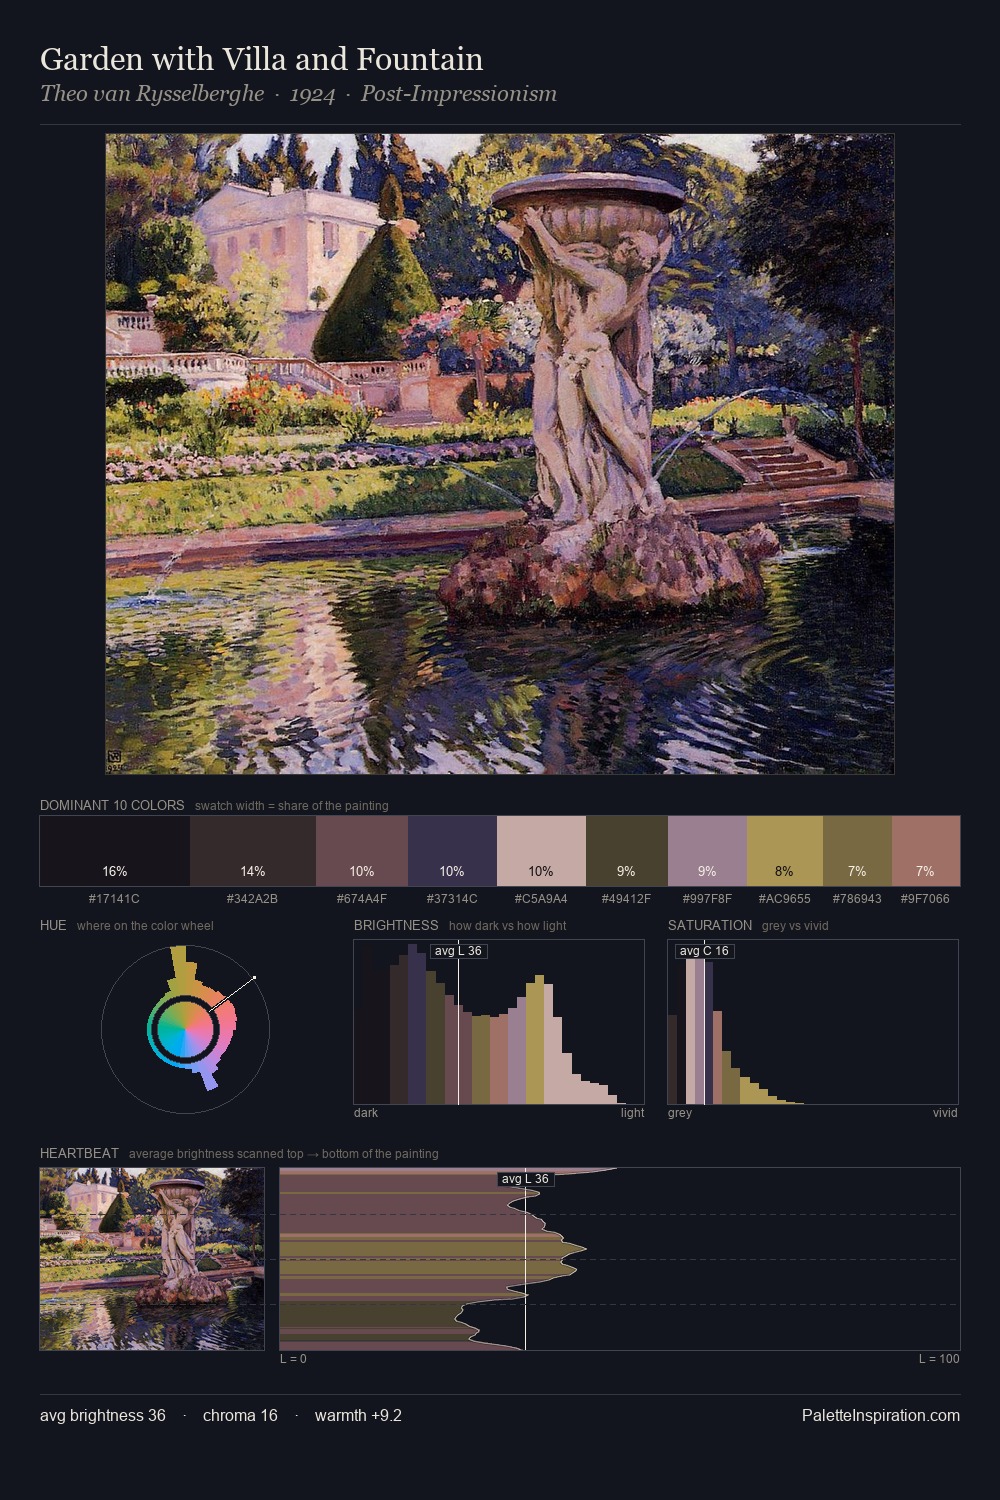Select the #674A4F color swatch
This screenshot has height=1500, width=1000.
click(x=362, y=851)
